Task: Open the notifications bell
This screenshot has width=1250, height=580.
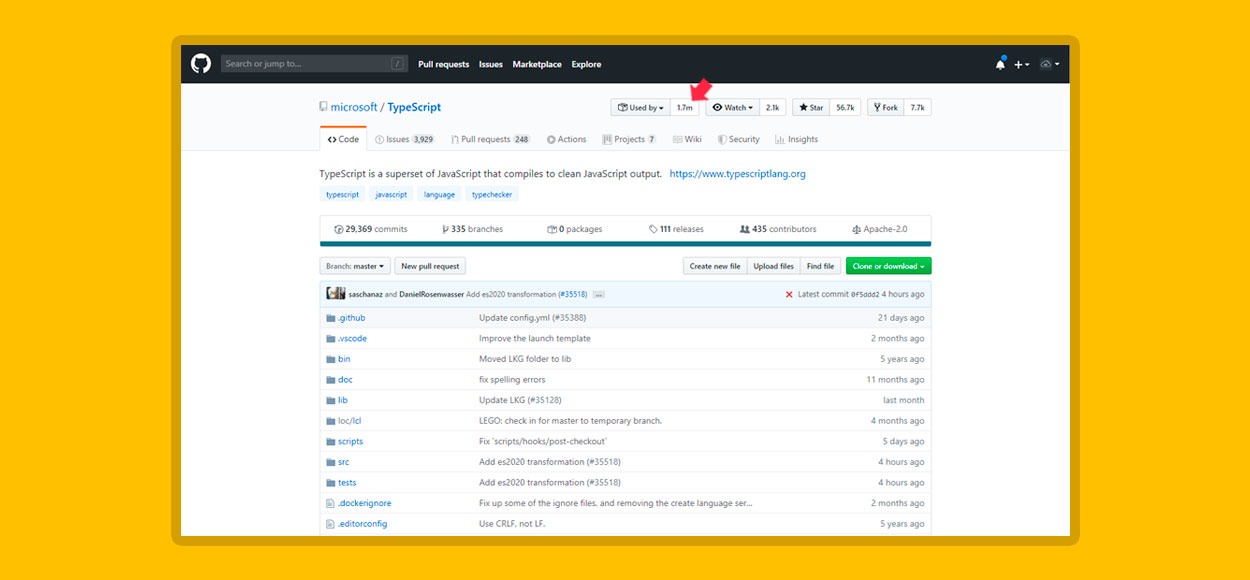Action: 1000,64
